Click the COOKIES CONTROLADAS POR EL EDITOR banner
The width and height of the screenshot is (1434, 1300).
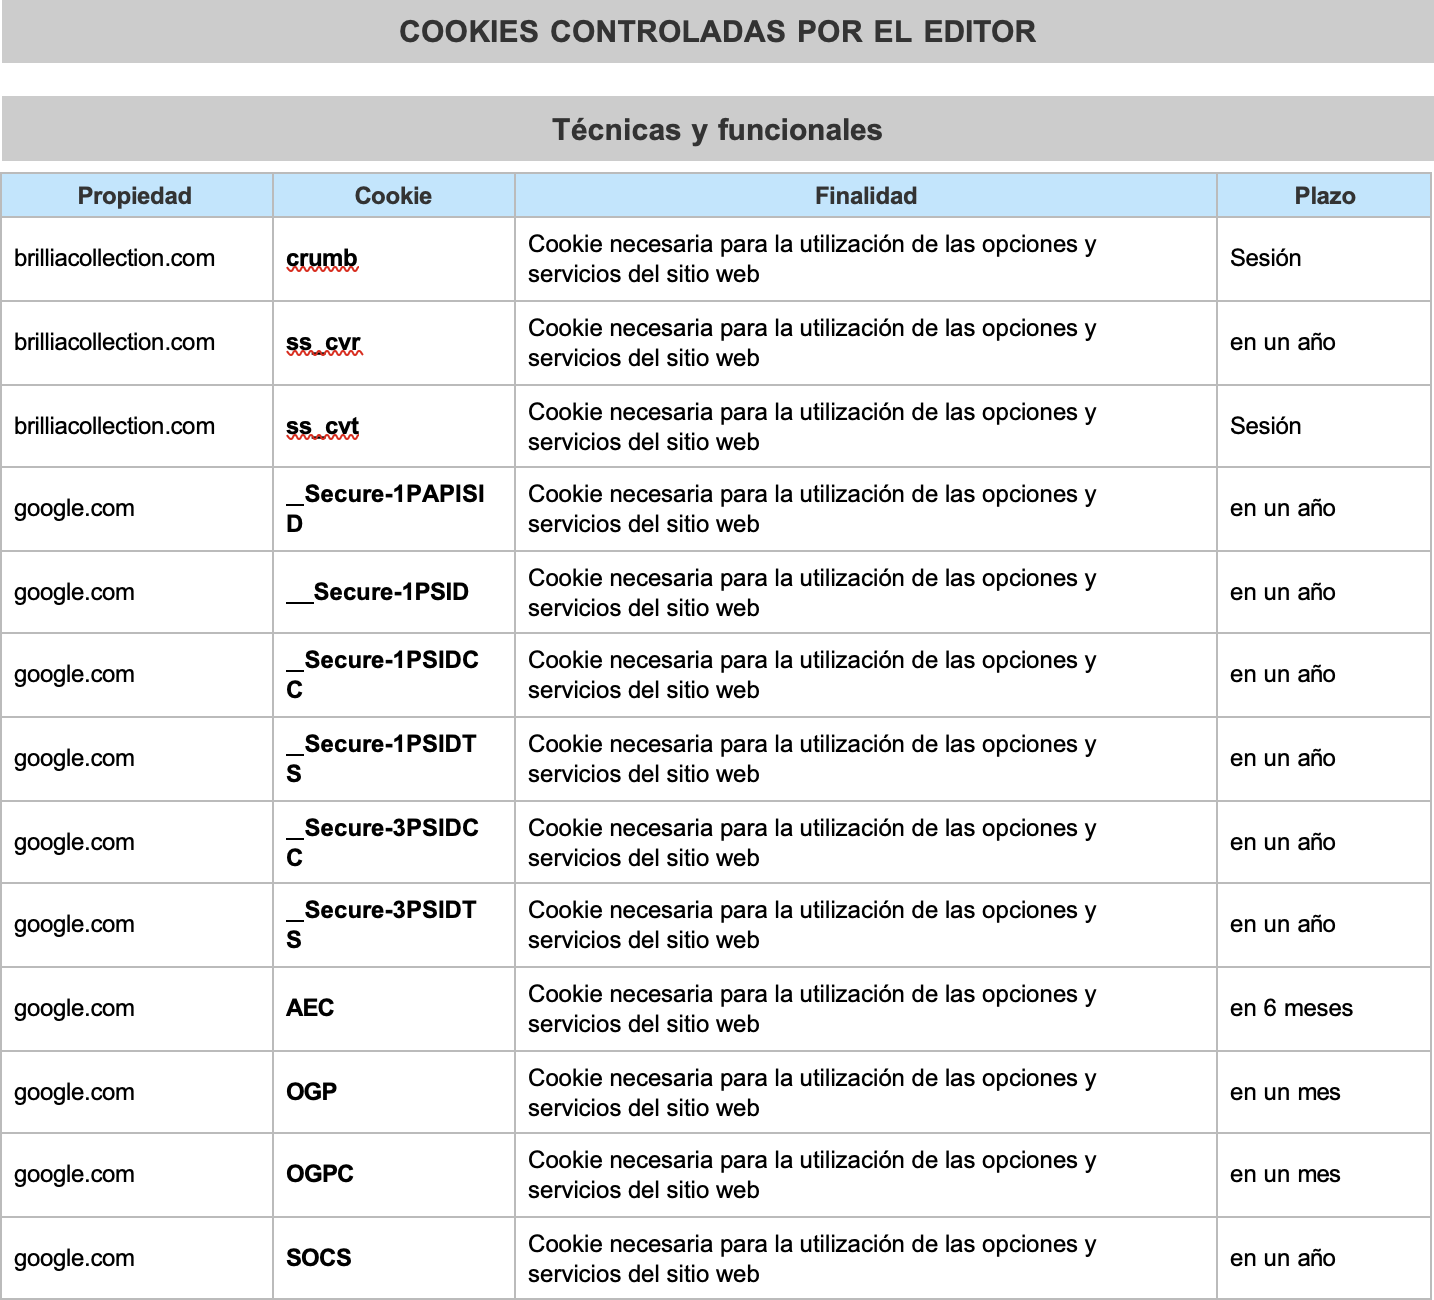[x=716, y=32]
